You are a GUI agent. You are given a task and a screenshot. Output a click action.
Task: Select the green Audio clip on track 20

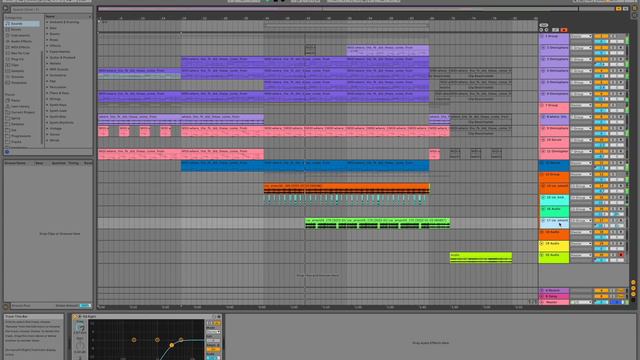480,258
